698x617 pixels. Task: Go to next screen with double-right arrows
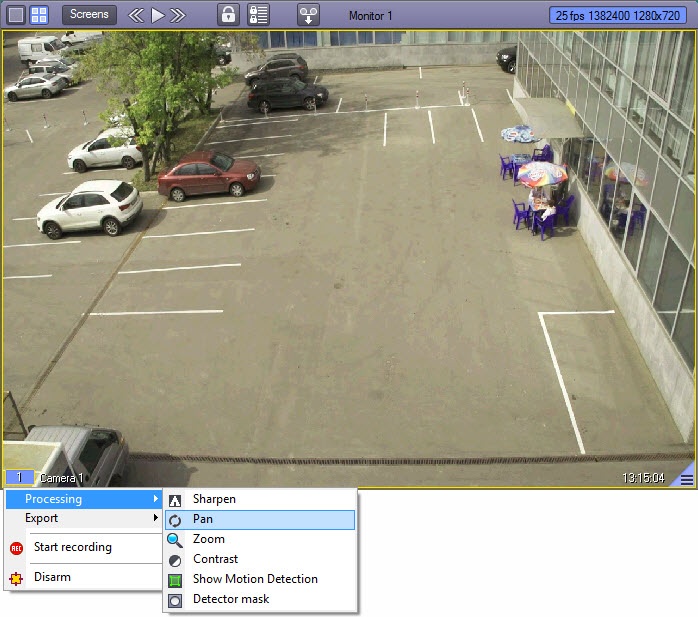pos(178,15)
